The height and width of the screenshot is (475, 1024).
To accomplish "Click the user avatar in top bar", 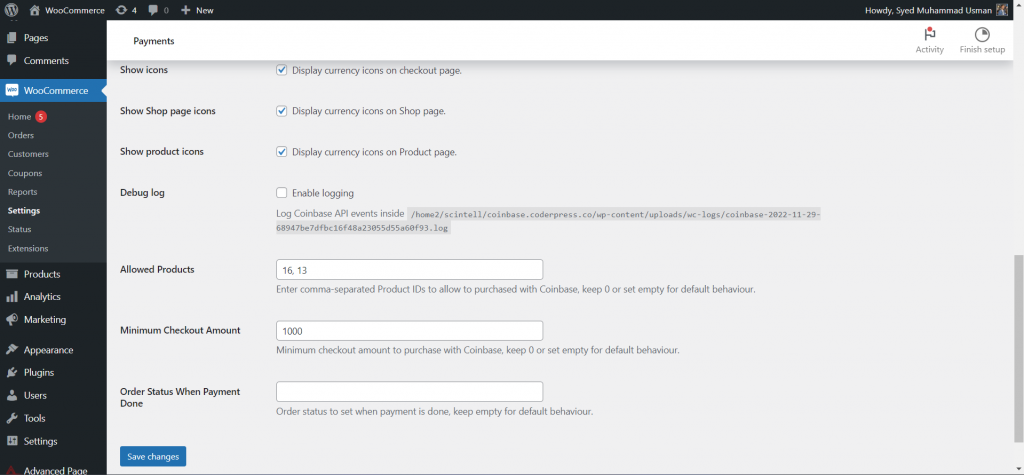I will pyautogui.click(x=1002, y=9).
